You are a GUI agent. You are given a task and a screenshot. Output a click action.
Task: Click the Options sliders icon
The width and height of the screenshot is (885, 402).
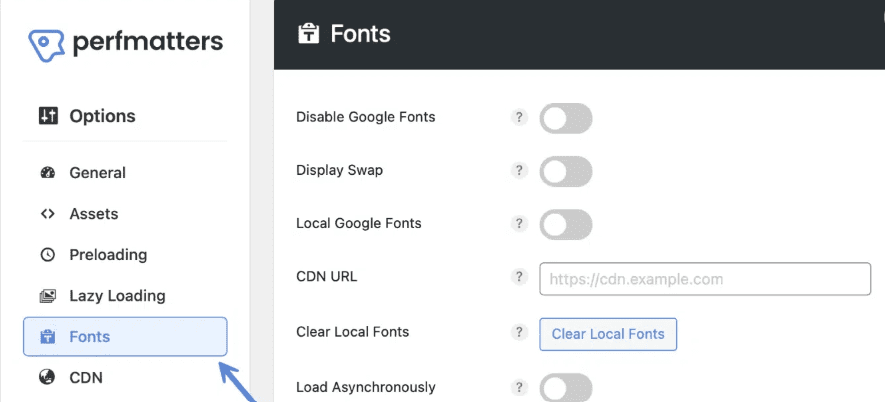point(48,116)
